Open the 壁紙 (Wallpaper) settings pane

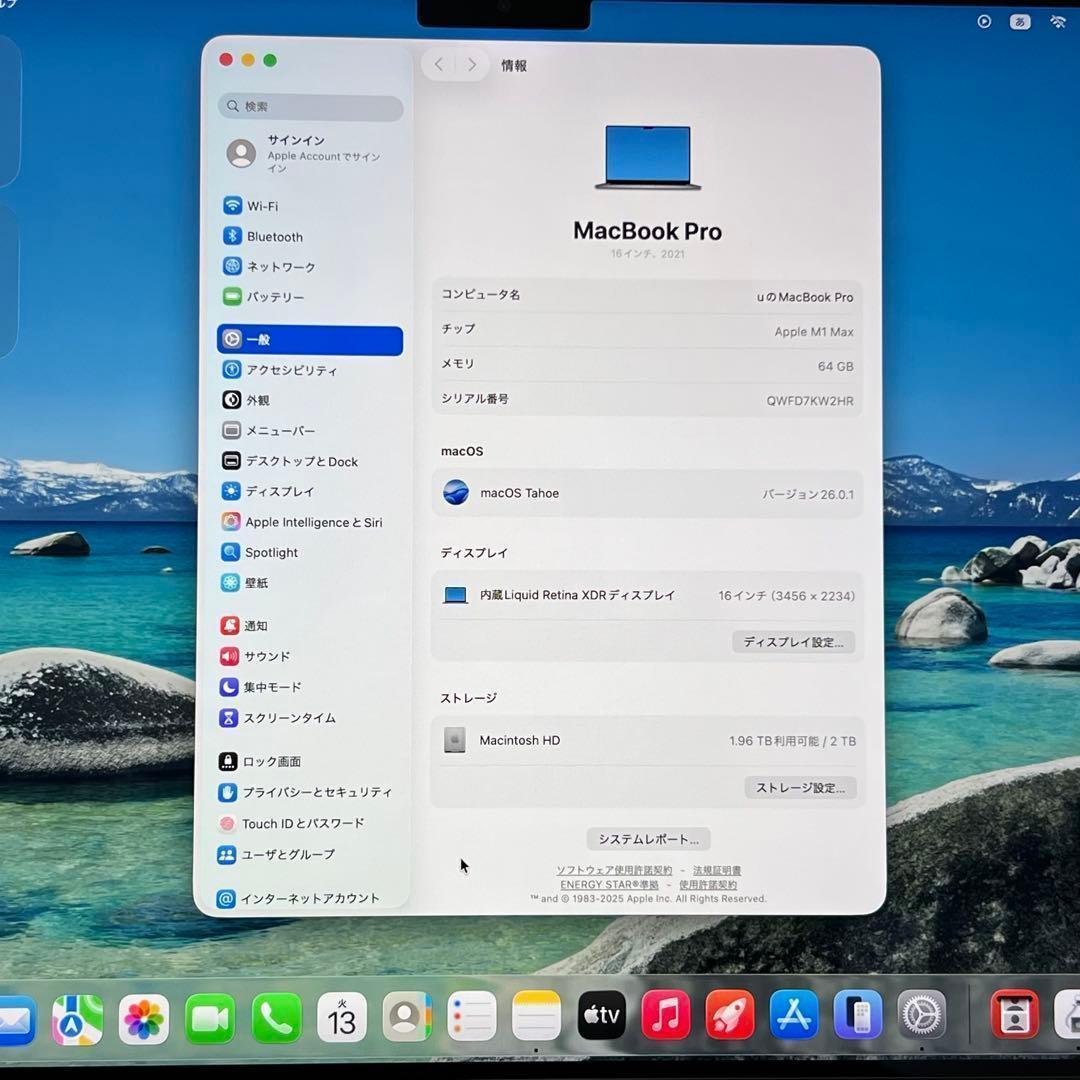tap(258, 583)
